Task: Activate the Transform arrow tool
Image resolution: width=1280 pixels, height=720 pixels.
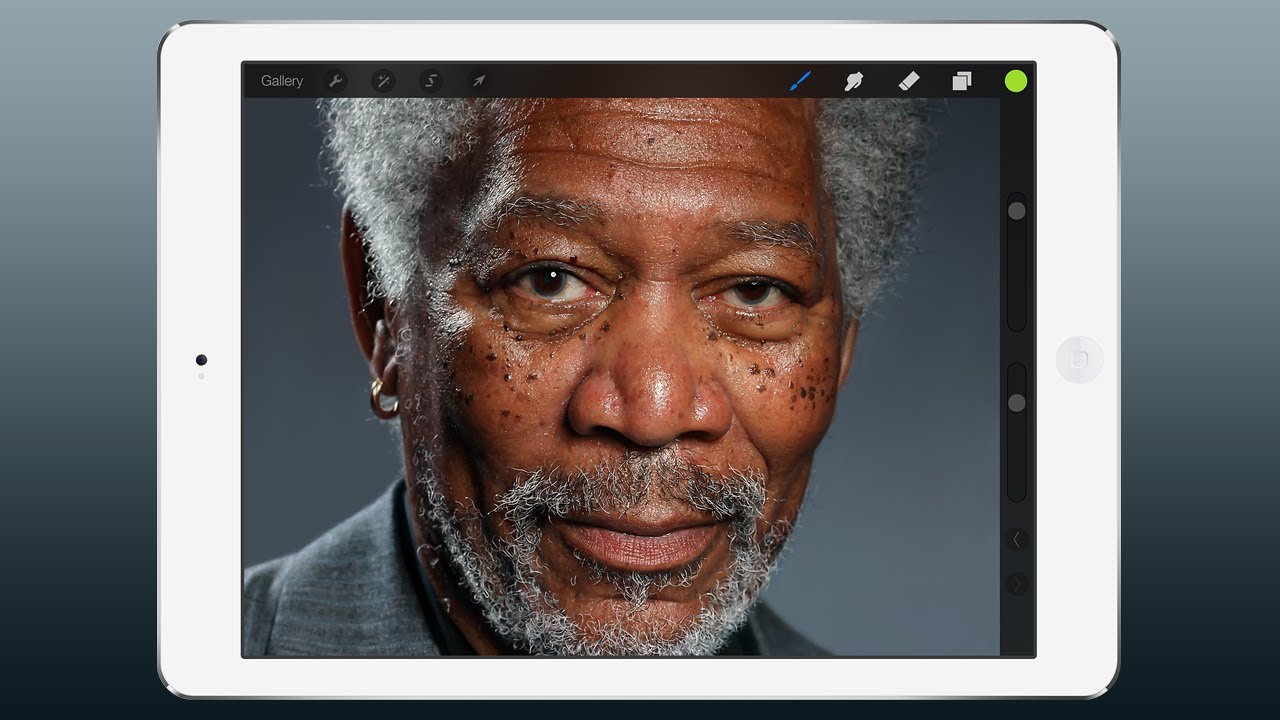Action: (x=479, y=81)
